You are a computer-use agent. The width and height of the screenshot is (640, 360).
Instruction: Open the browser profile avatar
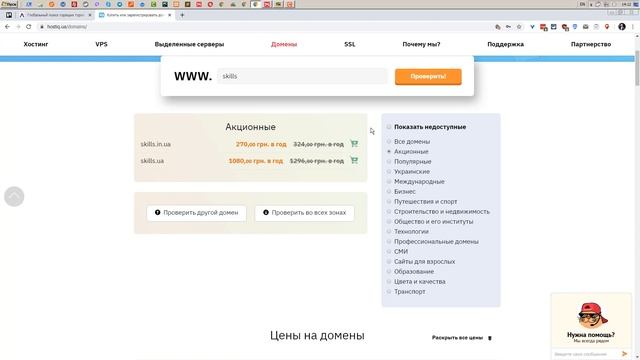coord(622,27)
